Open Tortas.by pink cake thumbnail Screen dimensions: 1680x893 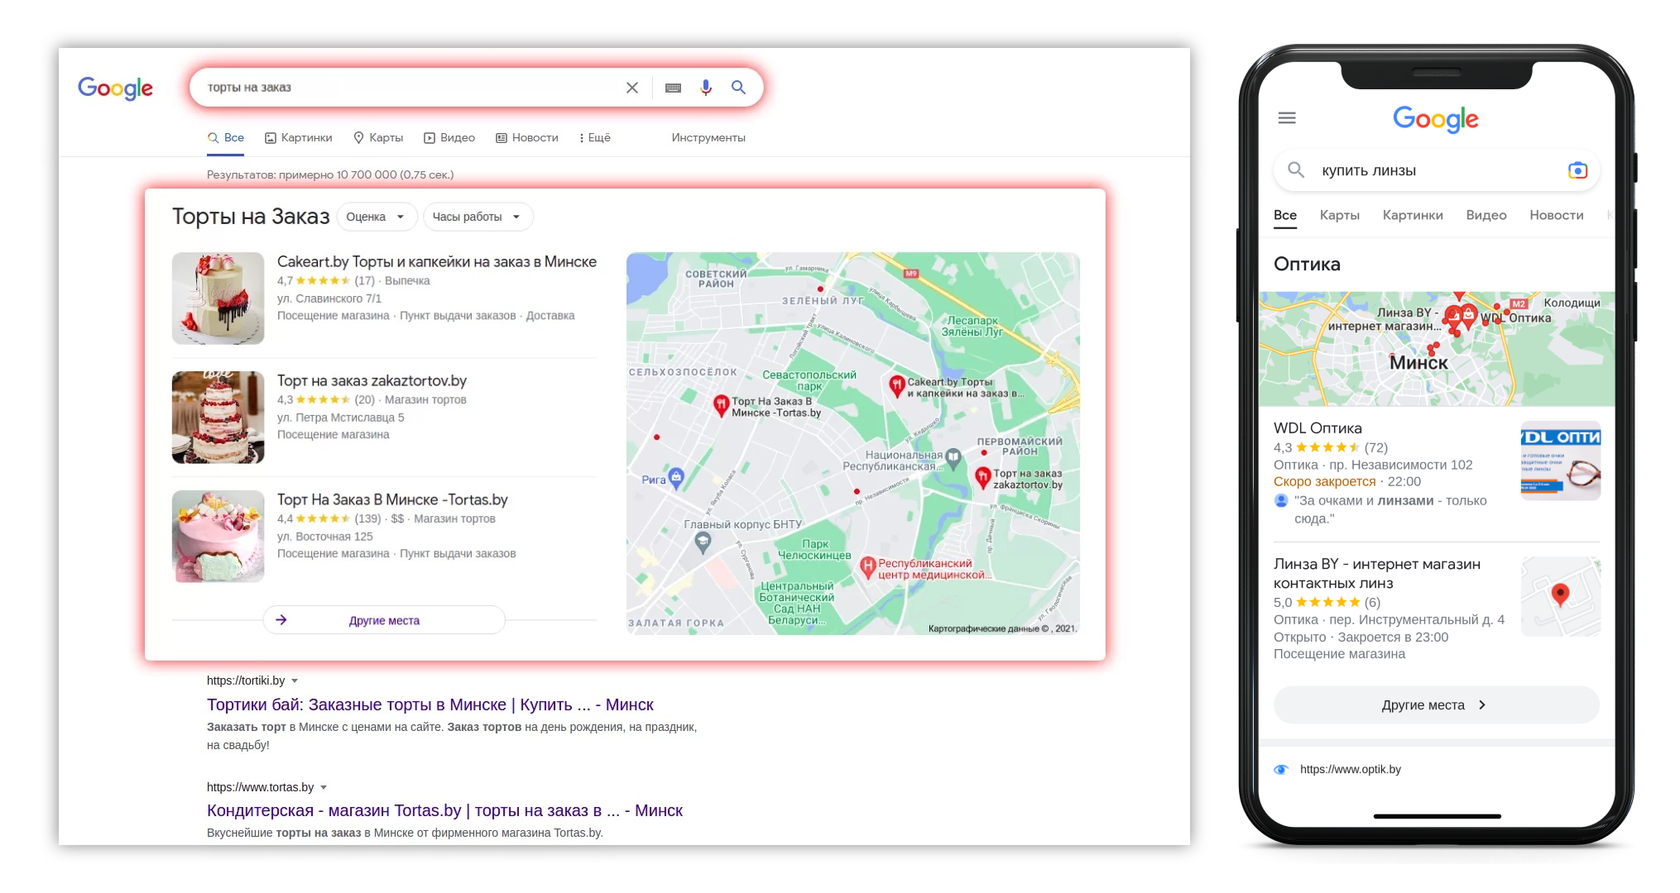coord(218,536)
